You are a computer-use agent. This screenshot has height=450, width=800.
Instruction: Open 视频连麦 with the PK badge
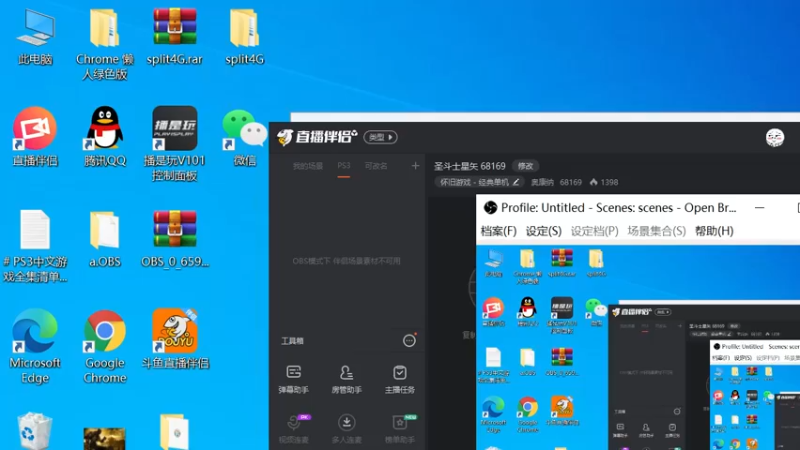coord(293,430)
